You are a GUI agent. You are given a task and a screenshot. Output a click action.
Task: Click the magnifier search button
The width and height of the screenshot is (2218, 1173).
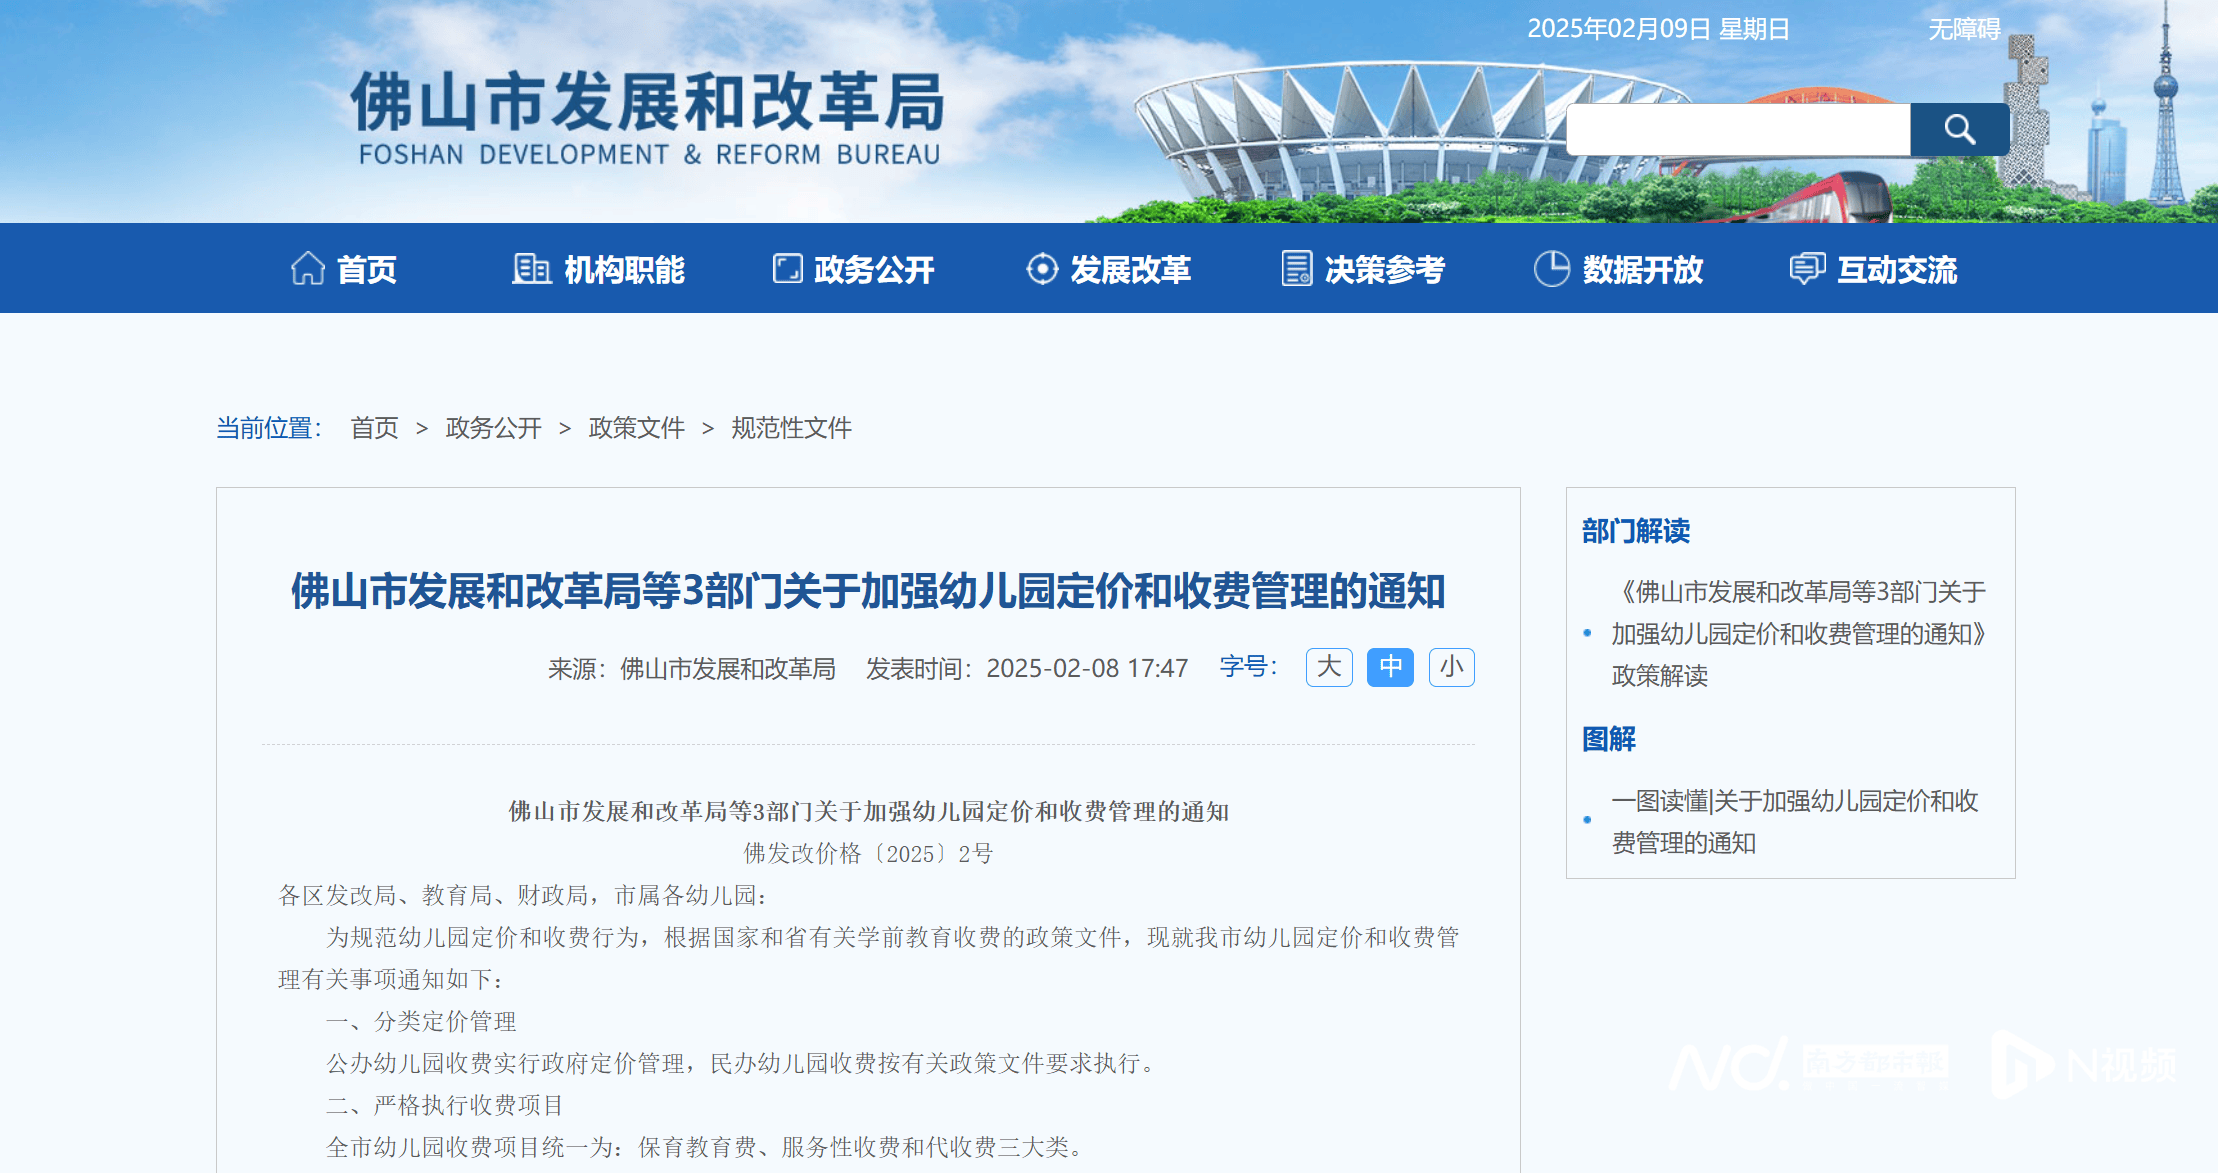pyautogui.click(x=1959, y=130)
